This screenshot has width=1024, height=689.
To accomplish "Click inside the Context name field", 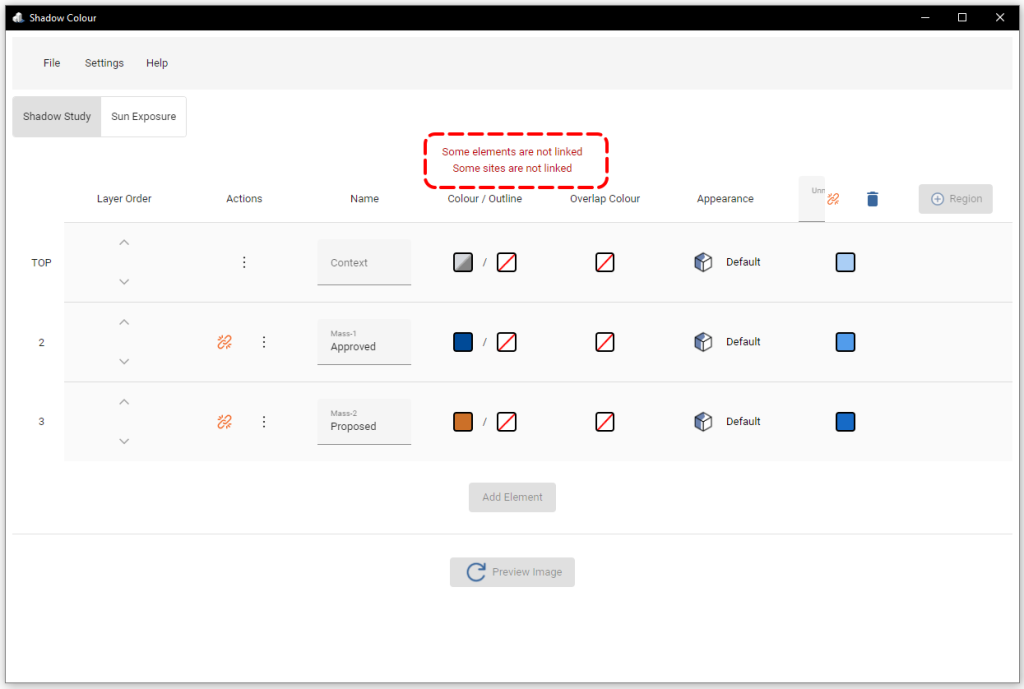I will [364, 262].
